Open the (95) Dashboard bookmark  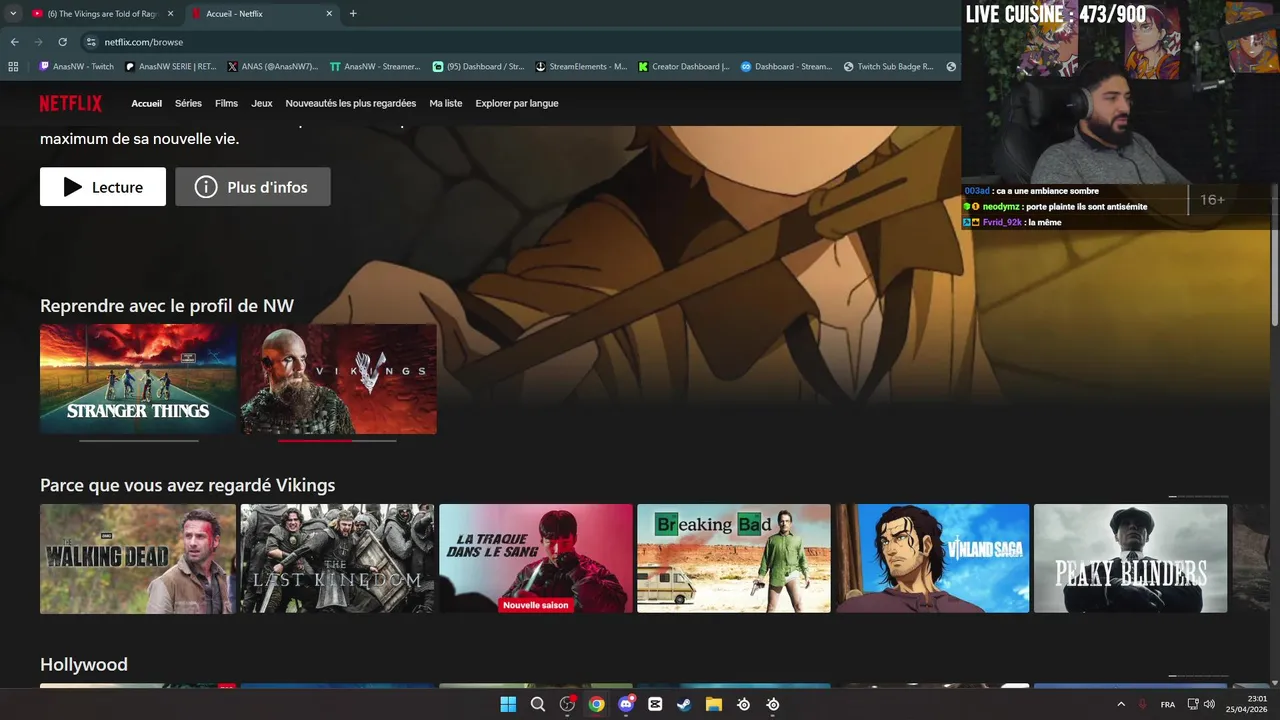tap(478, 67)
